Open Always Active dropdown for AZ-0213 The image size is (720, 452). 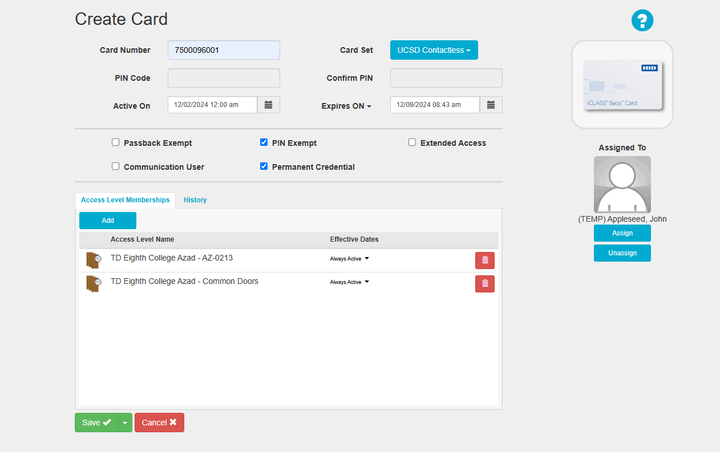point(349,259)
